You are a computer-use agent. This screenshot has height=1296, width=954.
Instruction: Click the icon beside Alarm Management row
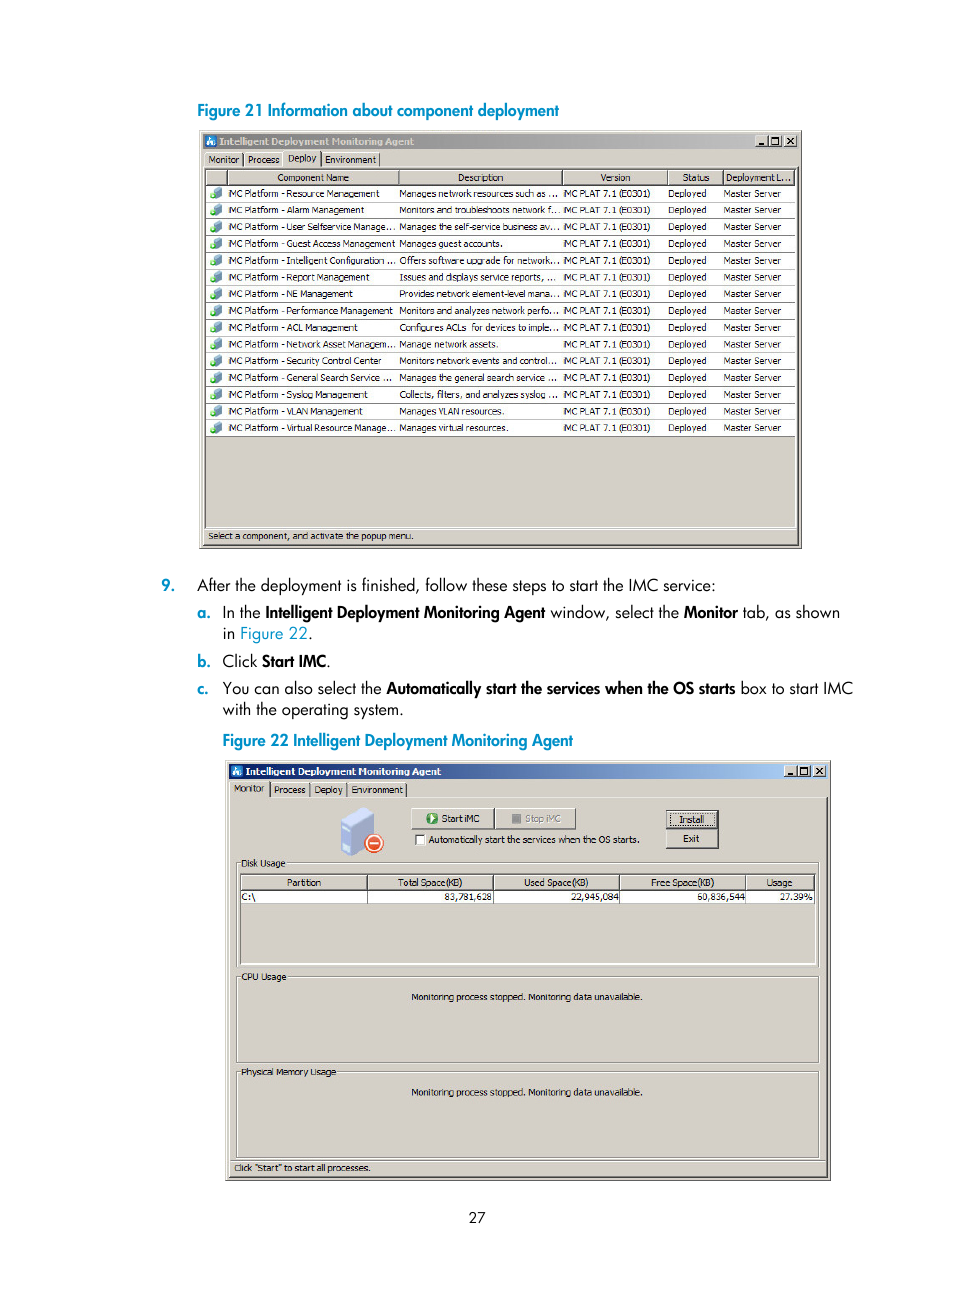(x=216, y=210)
